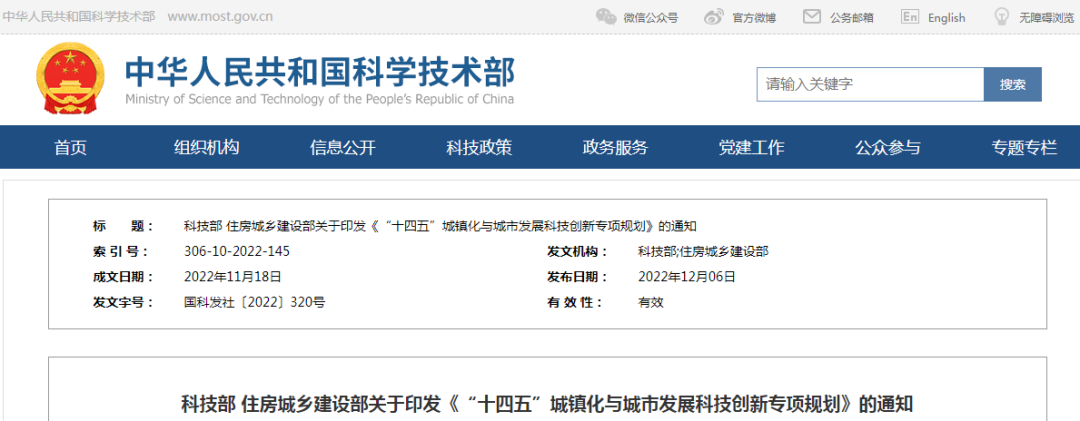1080x421 pixels.
Task: Open the 公众参与 menu
Action: point(887,148)
